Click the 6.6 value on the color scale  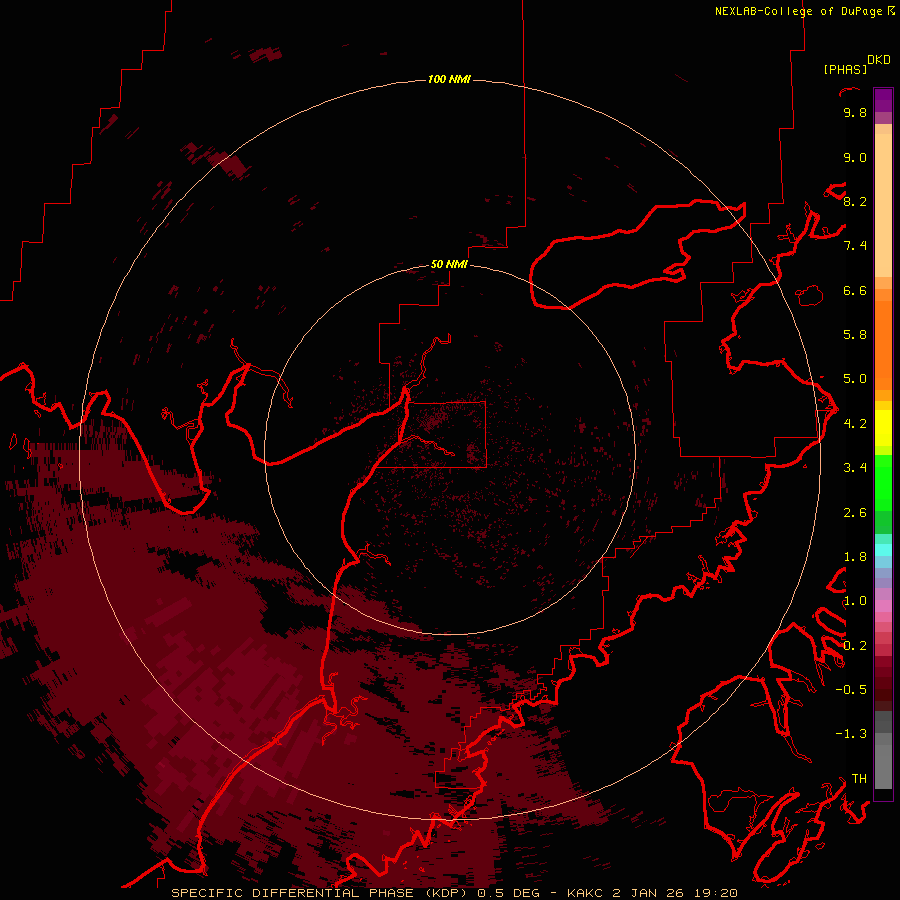[x=855, y=291]
